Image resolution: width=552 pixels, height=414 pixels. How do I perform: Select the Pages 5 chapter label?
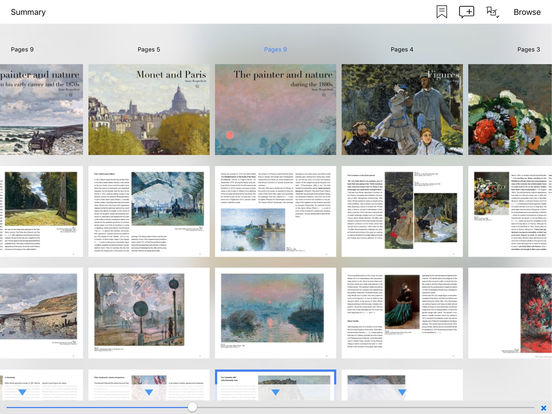149,49
